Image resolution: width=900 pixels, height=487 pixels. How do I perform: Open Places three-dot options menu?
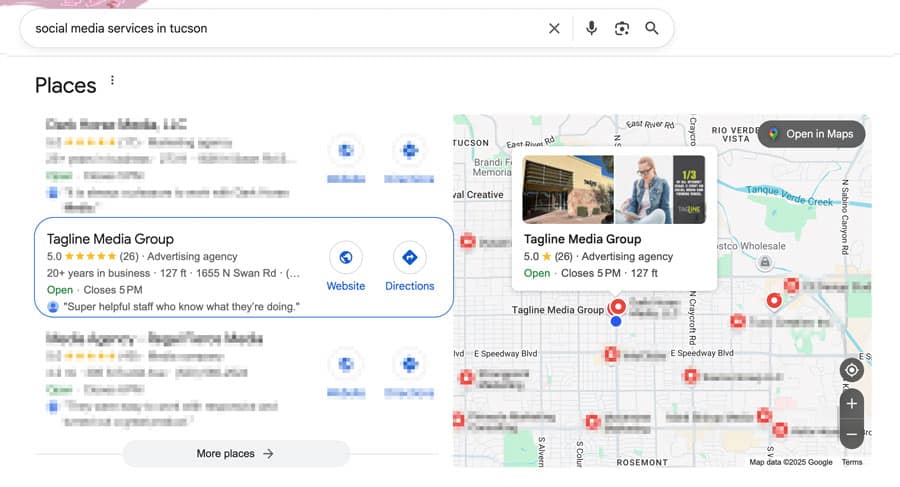coord(112,80)
